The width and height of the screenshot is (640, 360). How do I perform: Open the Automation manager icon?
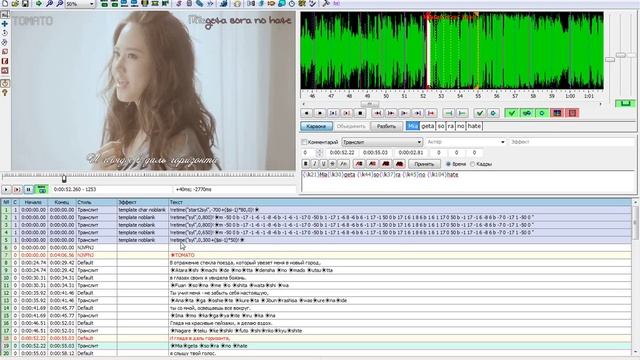click(x=223, y=4)
